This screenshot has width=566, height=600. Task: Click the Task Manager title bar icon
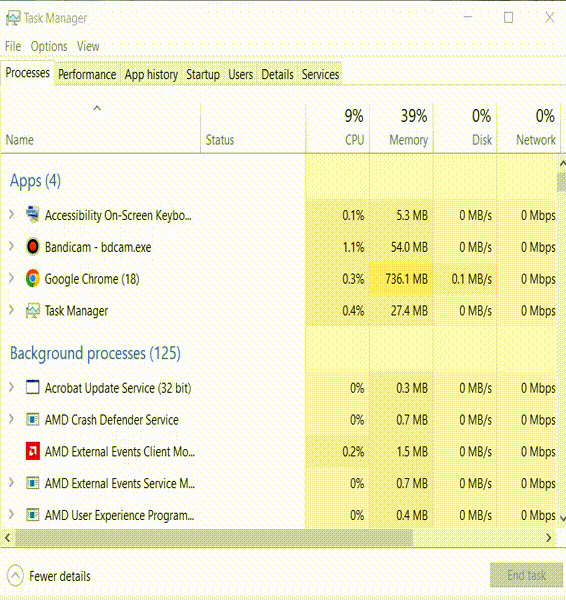click(13, 18)
